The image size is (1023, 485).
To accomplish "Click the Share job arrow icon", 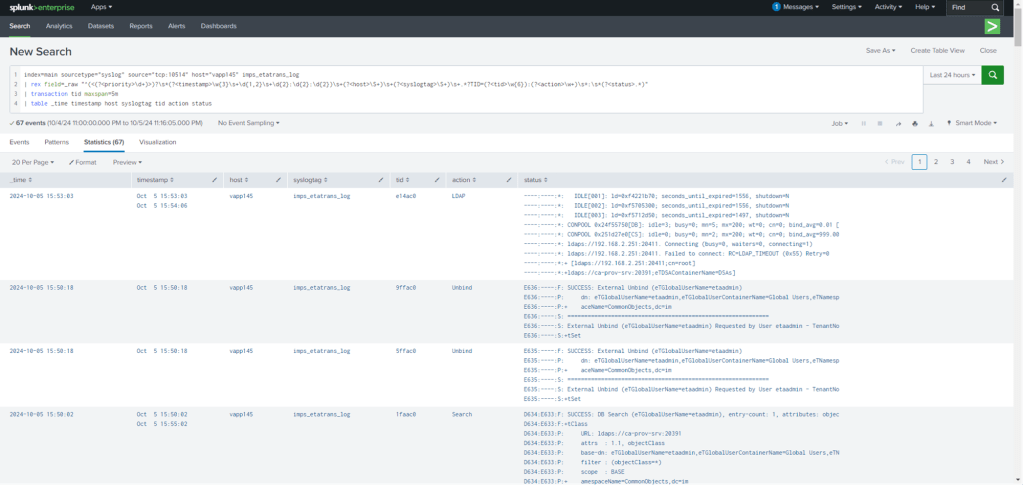I will (x=897, y=123).
